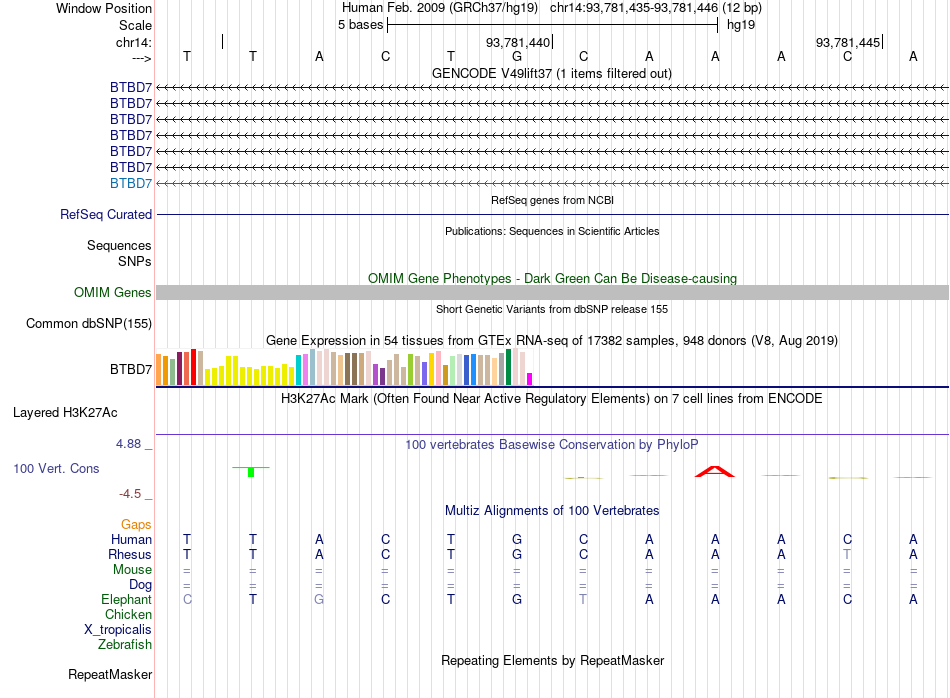Click the Layered H3K27Ac track label

65,413
